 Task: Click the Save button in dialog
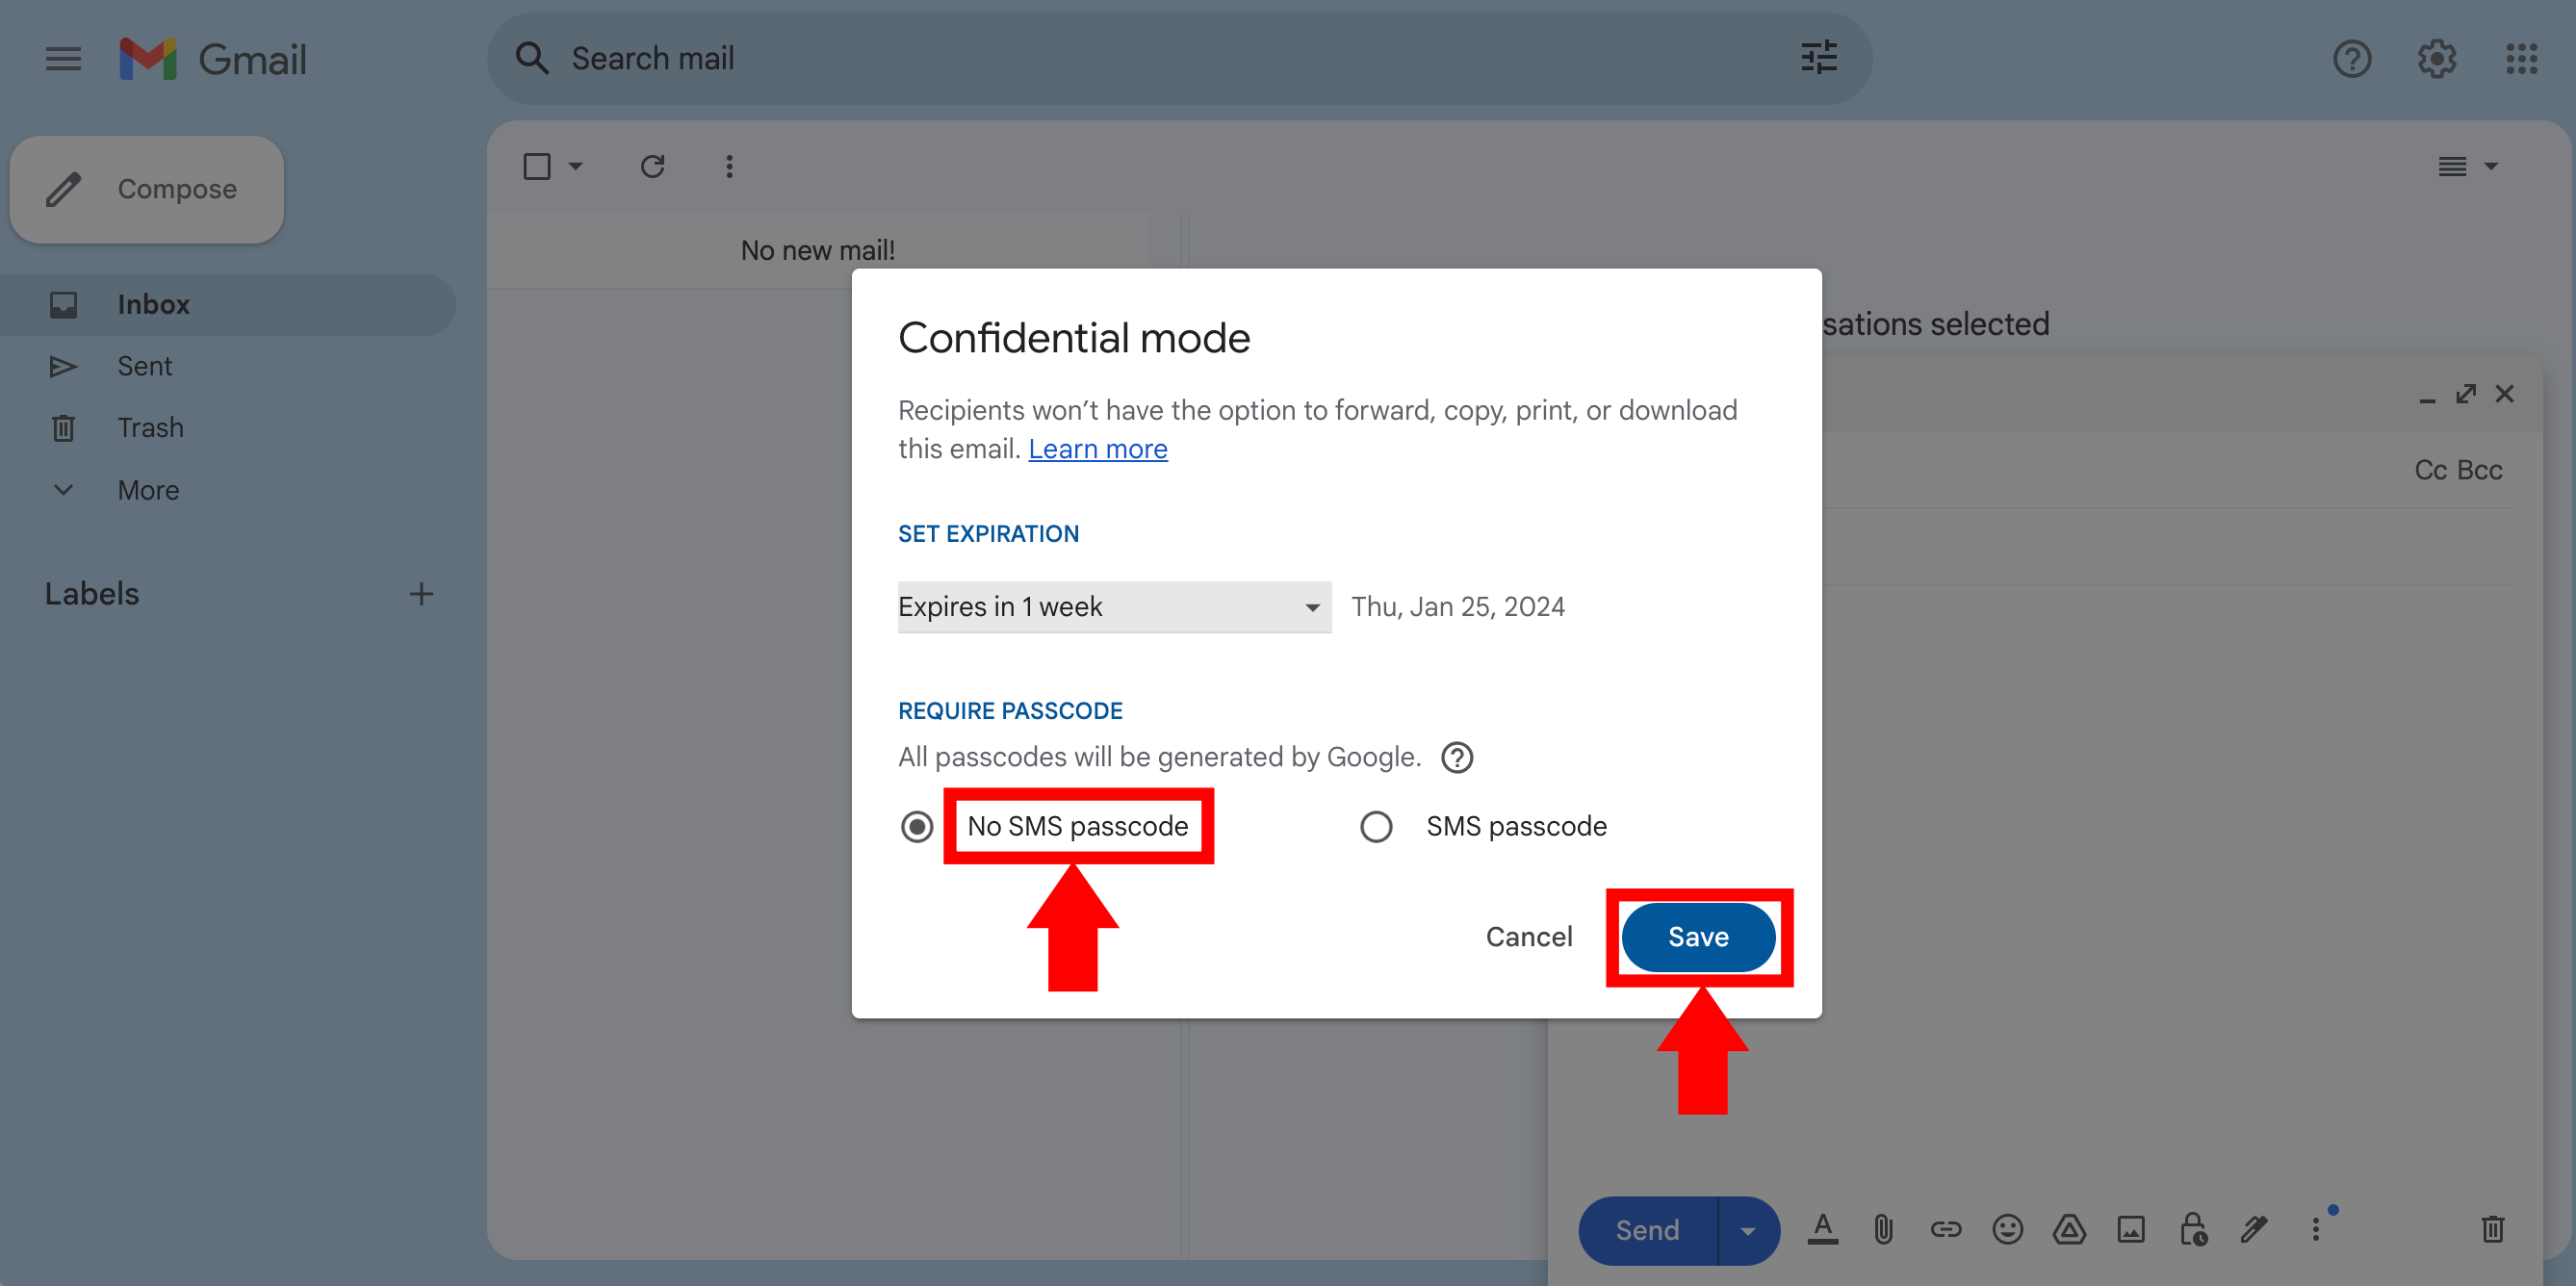pyautogui.click(x=1697, y=937)
